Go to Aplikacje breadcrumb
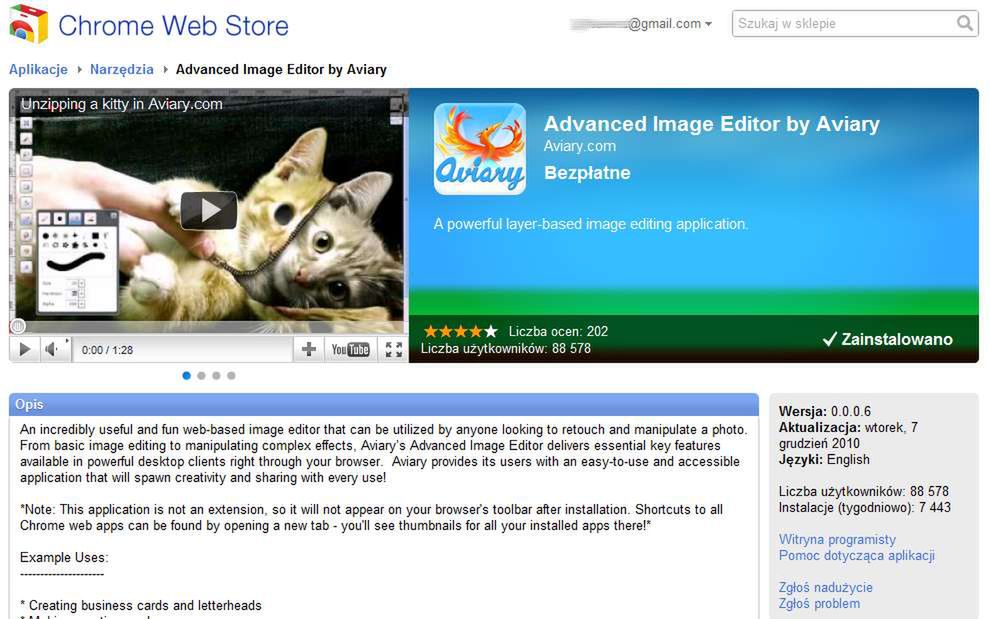Viewport: 990px width, 619px height. [39, 69]
